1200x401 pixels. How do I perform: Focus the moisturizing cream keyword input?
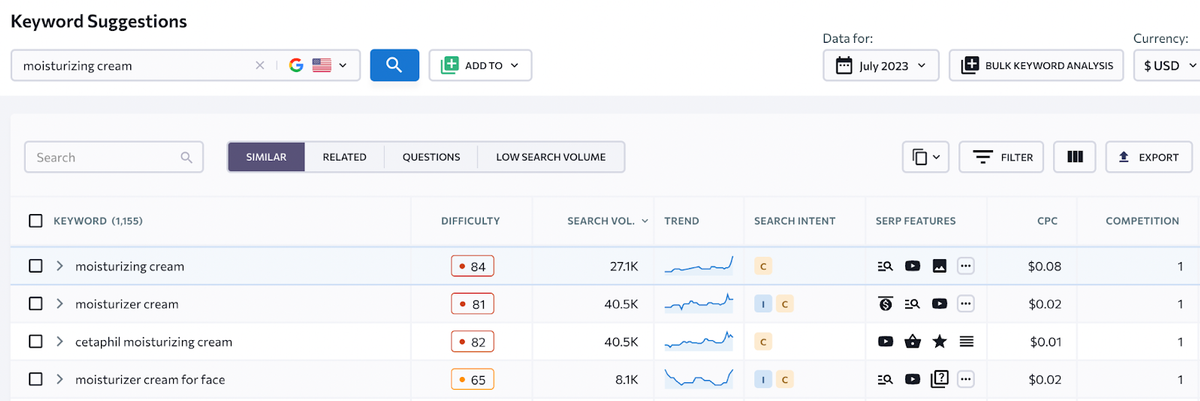pos(130,66)
